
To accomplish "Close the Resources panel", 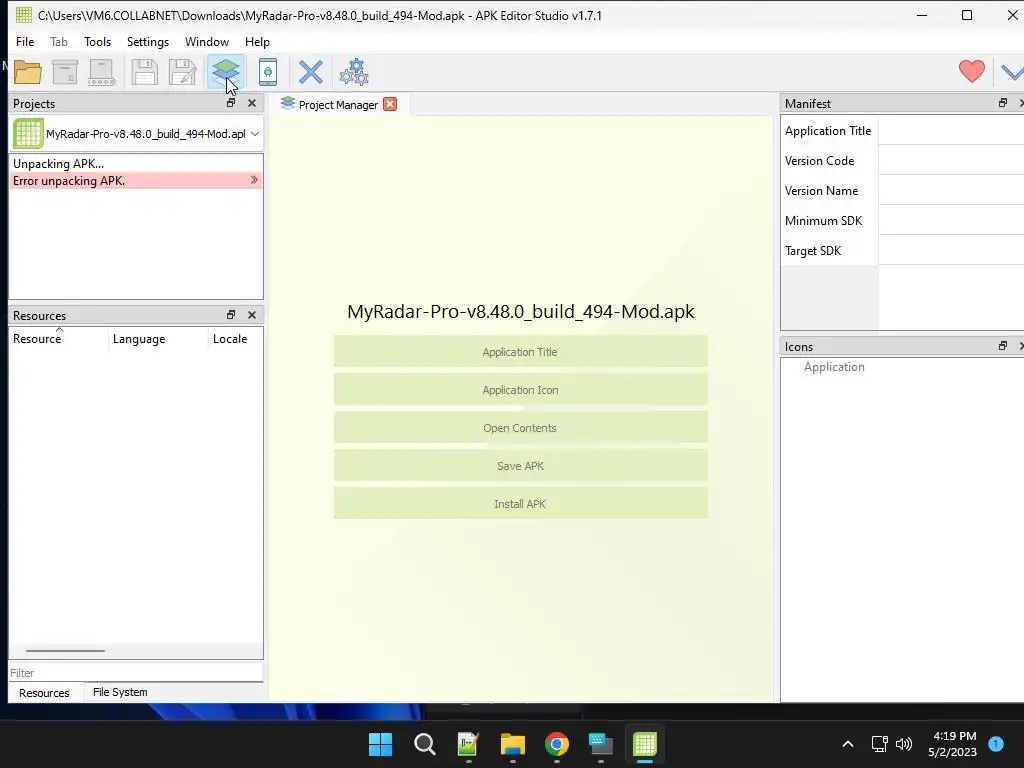I will [x=252, y=315].
